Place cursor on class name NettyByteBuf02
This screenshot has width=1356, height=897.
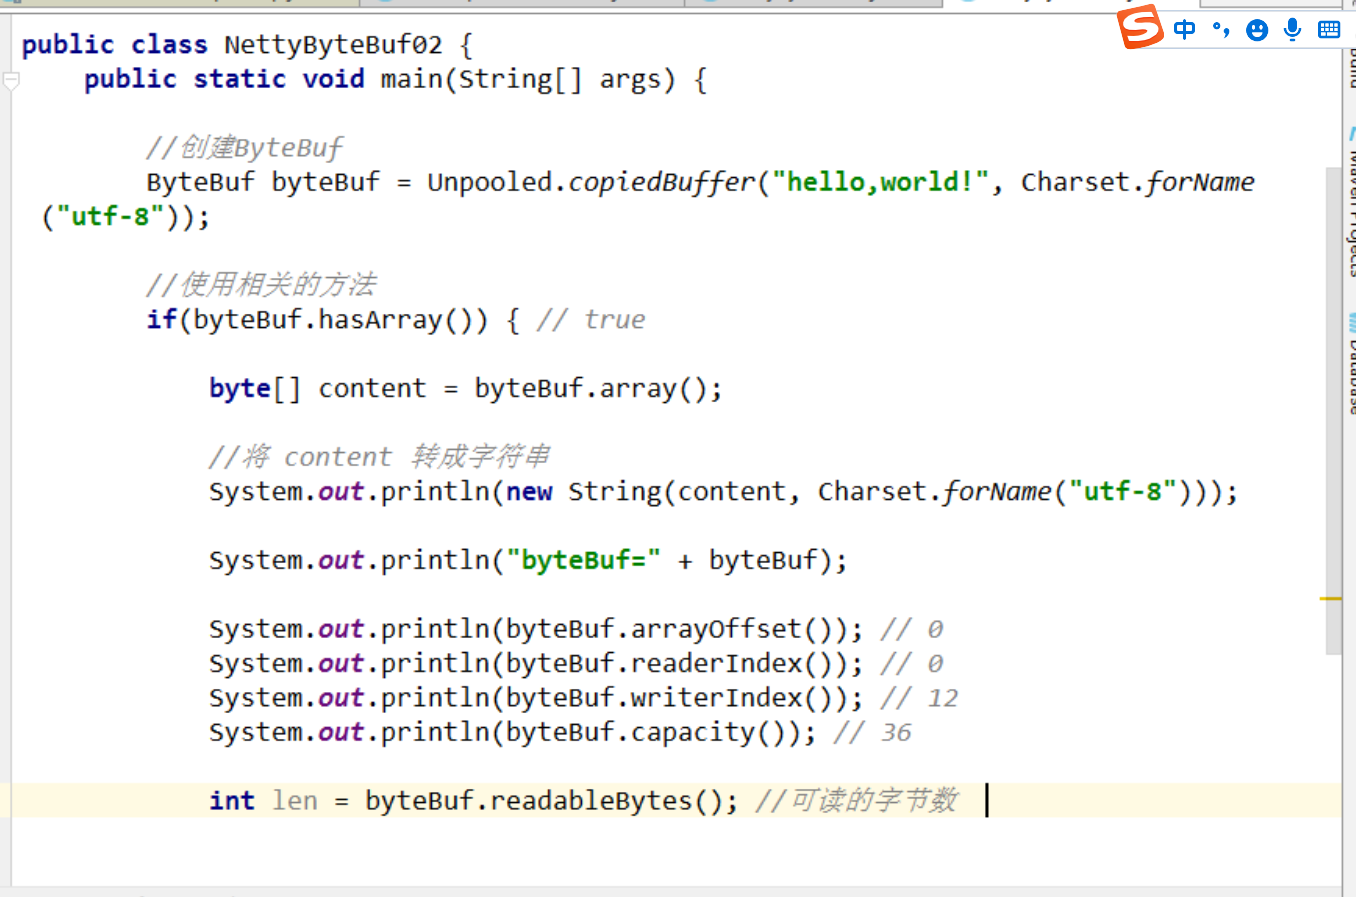333,45
